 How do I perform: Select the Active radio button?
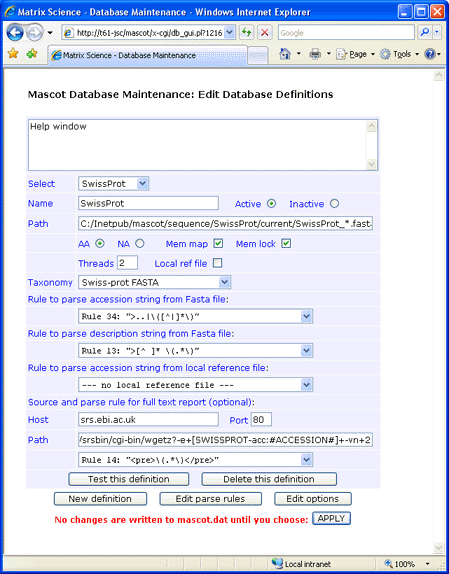click(271, 204)
